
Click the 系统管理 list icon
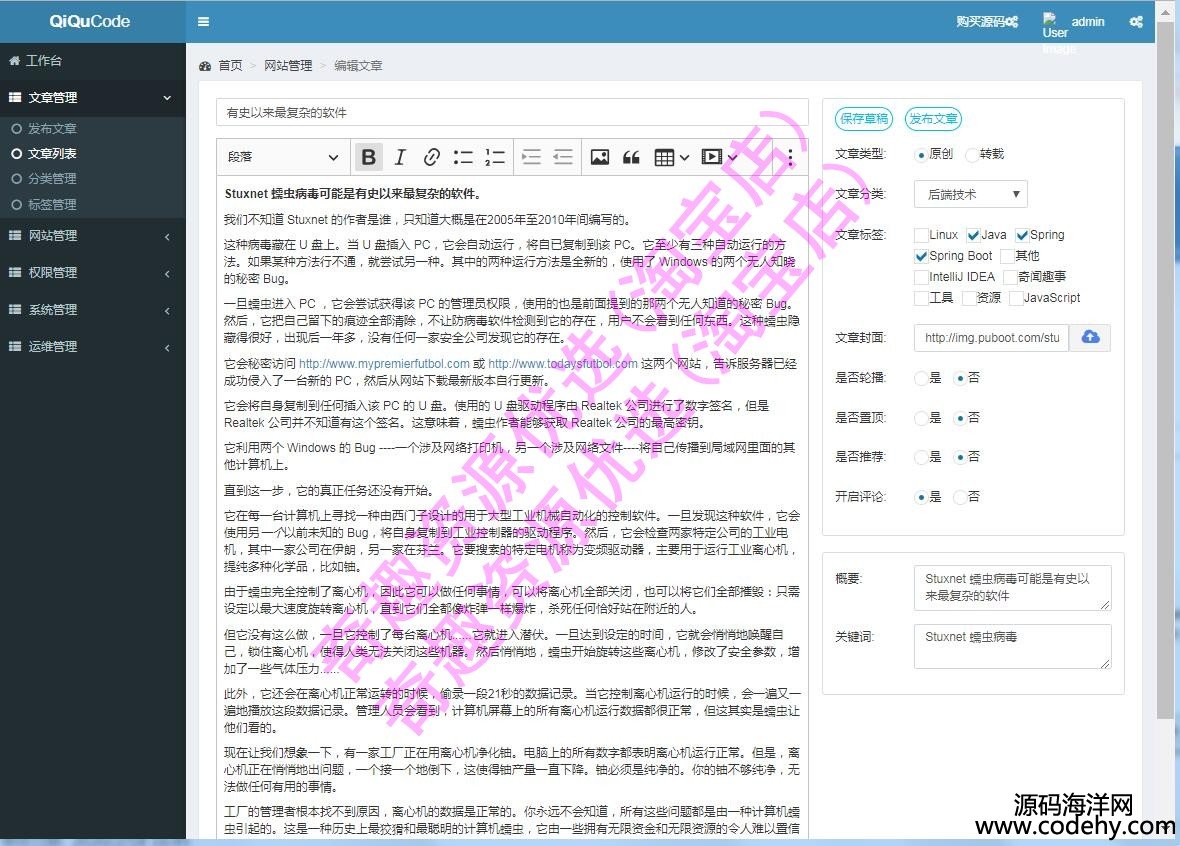pyautogui.click(x=14, y=309)
